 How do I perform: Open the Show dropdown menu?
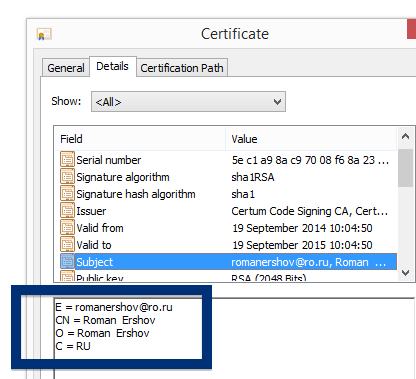coord(188,102)
